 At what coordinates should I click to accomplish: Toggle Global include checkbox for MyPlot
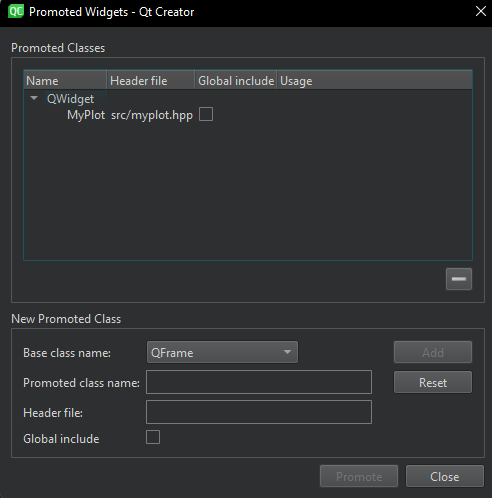tap(206, 114)
